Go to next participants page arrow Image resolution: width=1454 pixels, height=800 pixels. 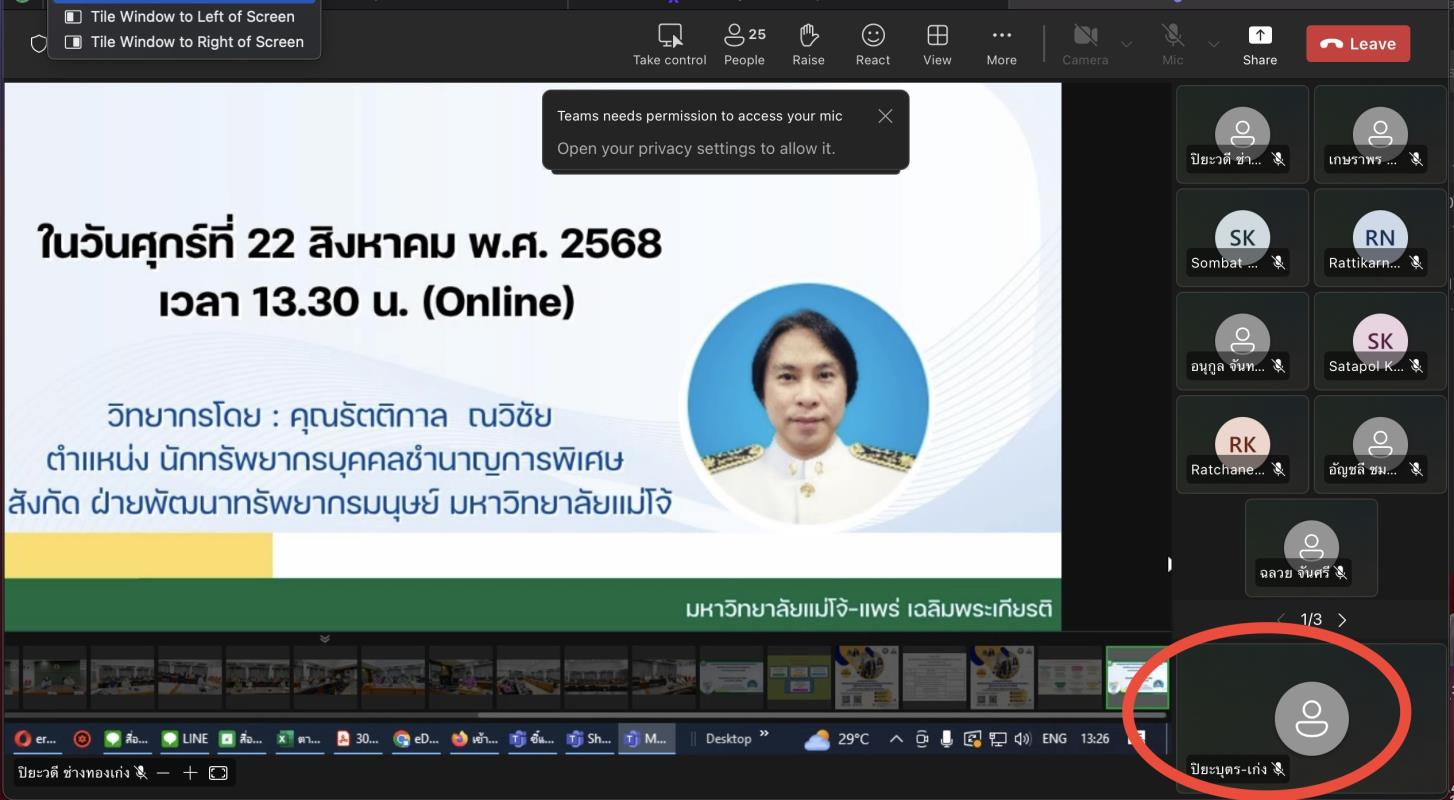pos(1342,620)
